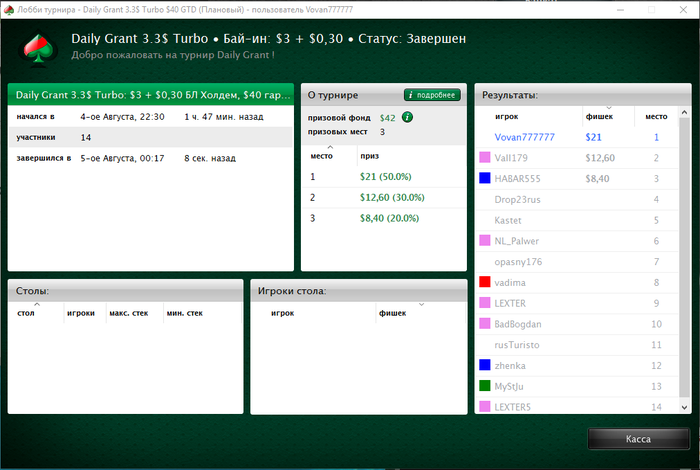
Task: Click blue color tag next to zhenka
Action: click(484, 365)
